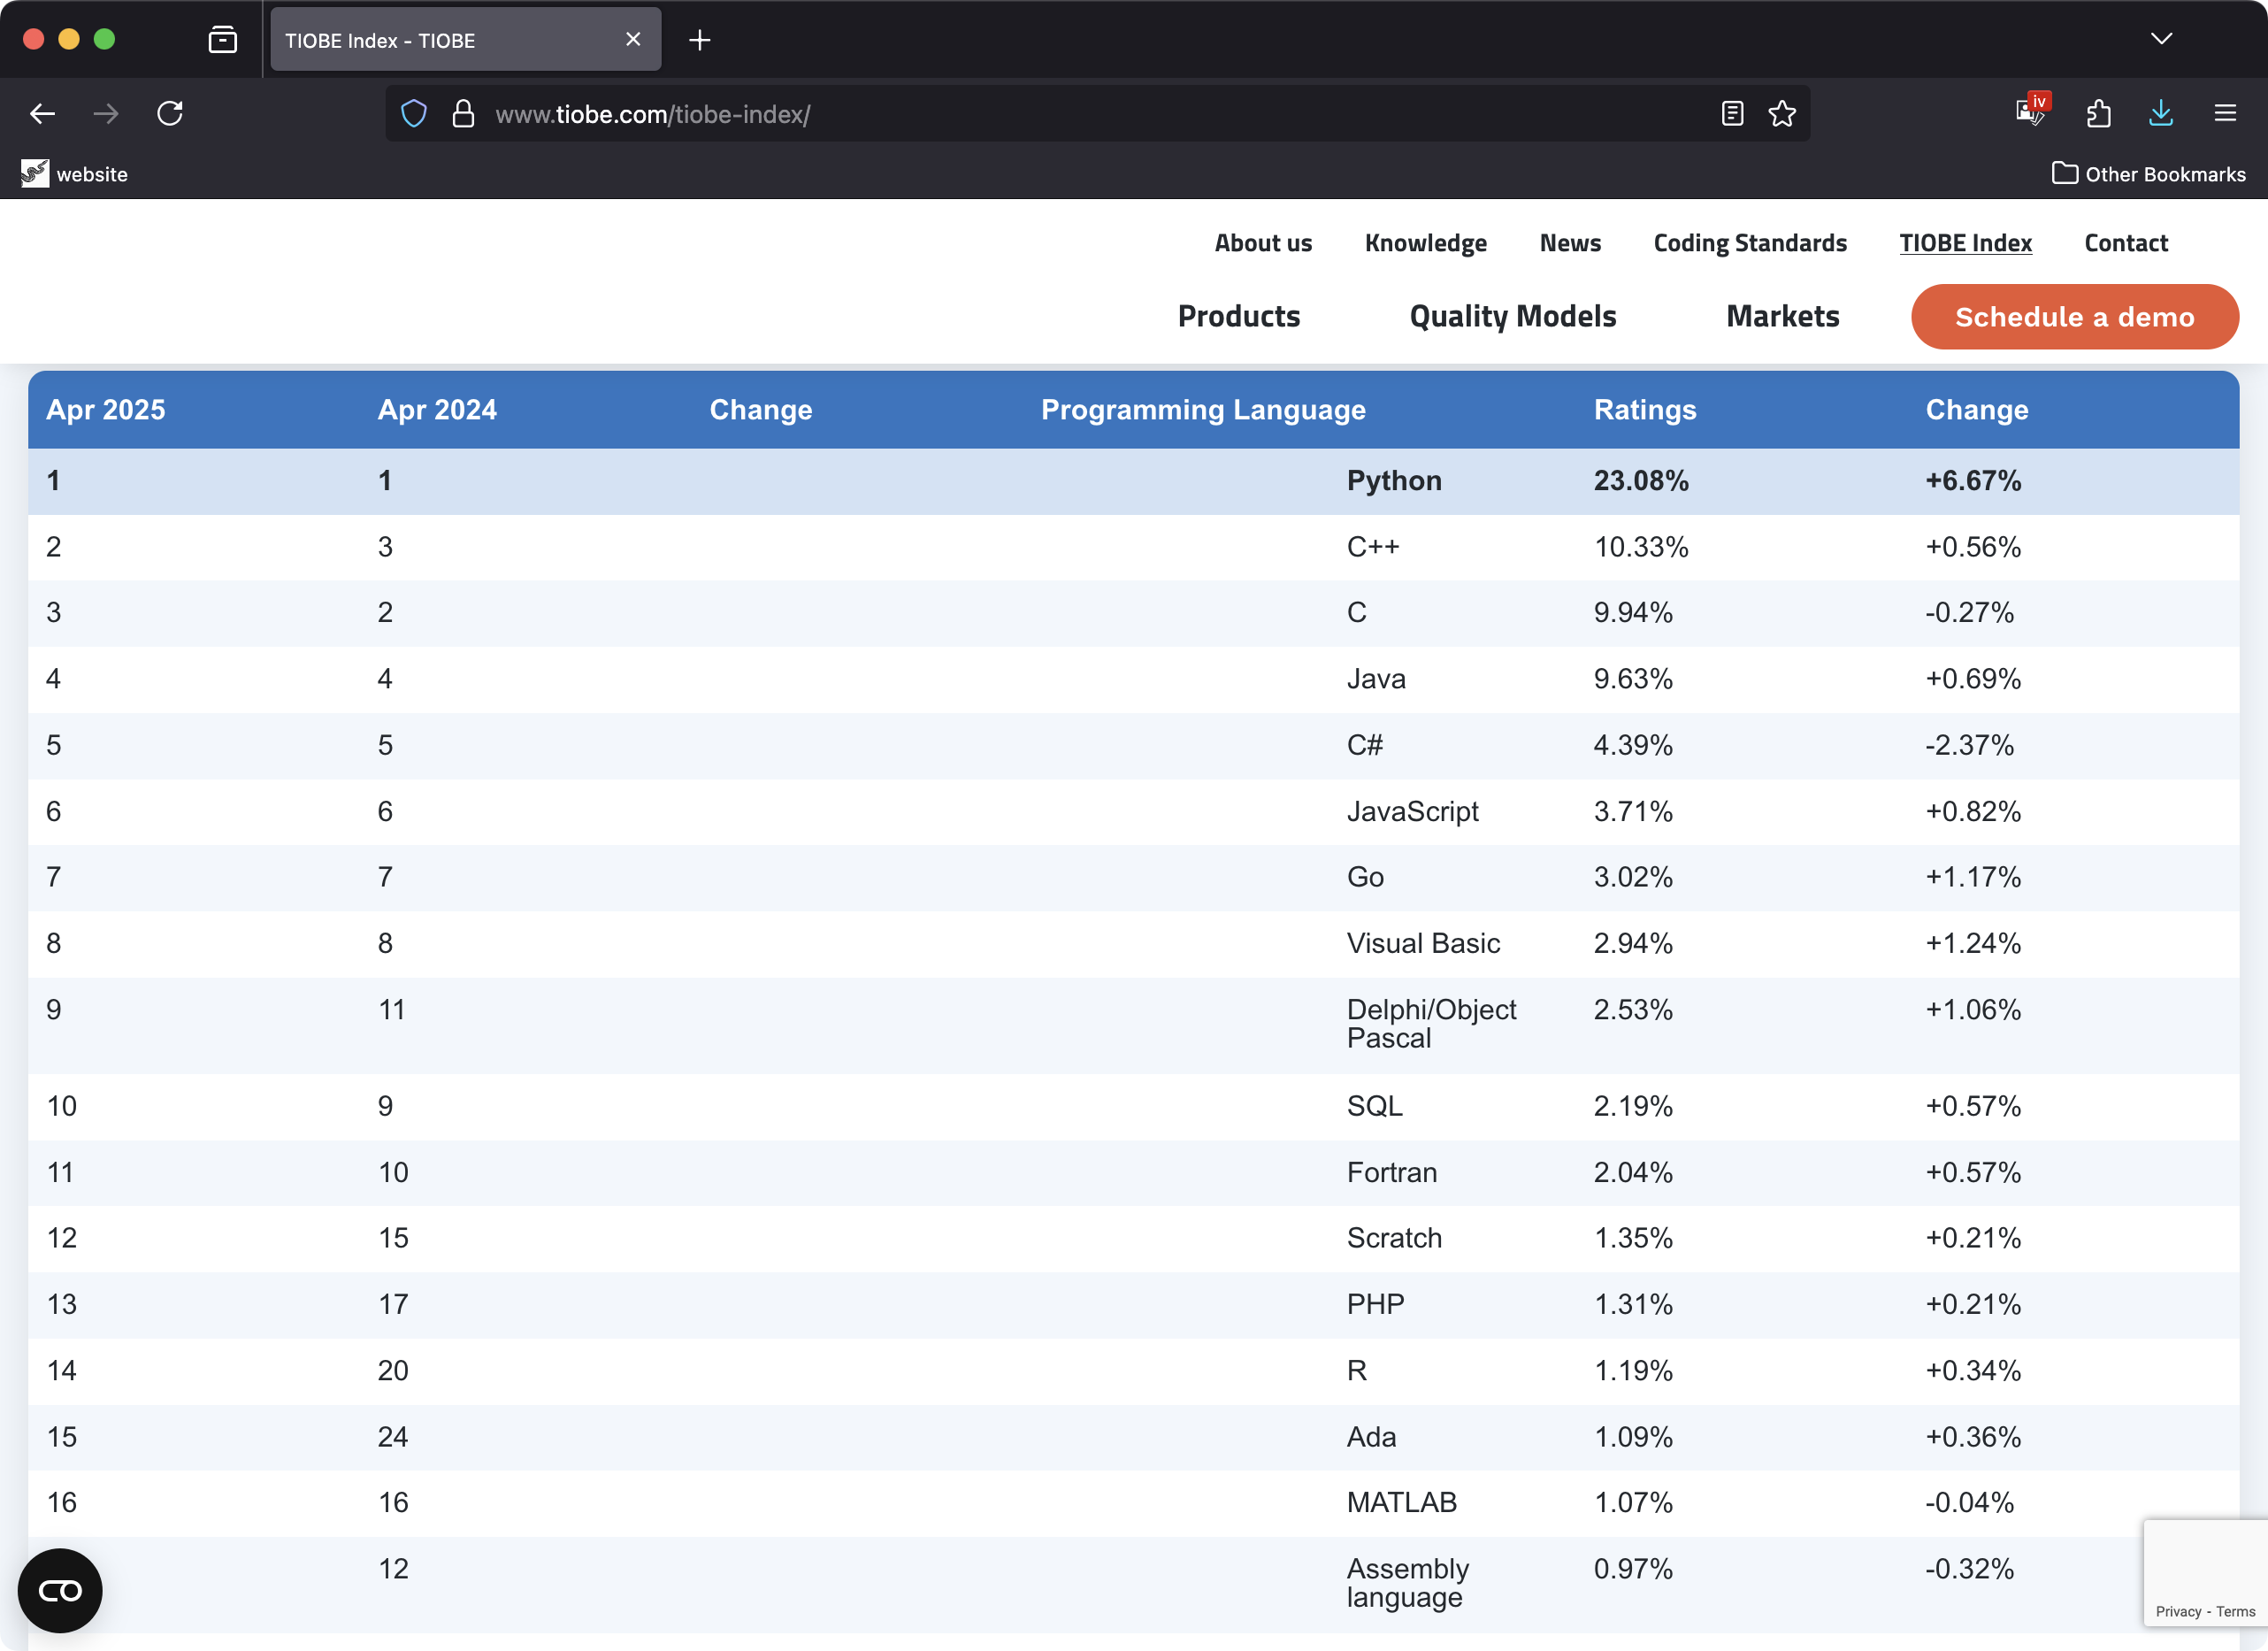Click the C# language cell
The width and height of the screenshot is (2268, 1651).
[1365, 745]
